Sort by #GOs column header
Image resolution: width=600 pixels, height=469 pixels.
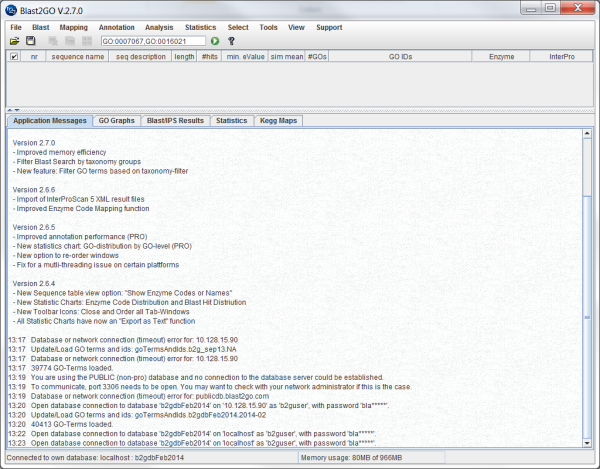[317, 57]
